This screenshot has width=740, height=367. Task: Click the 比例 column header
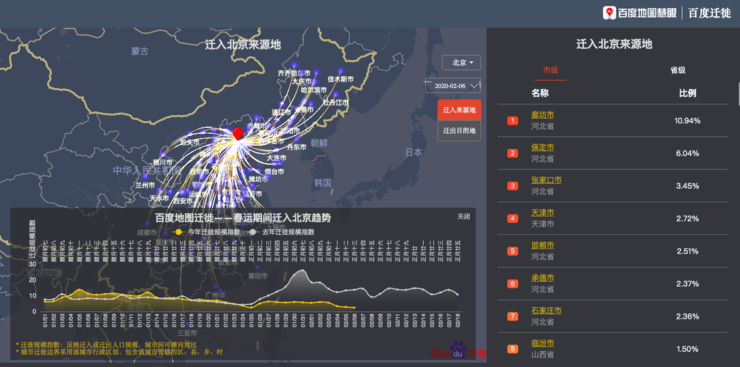tap(688, 93)
